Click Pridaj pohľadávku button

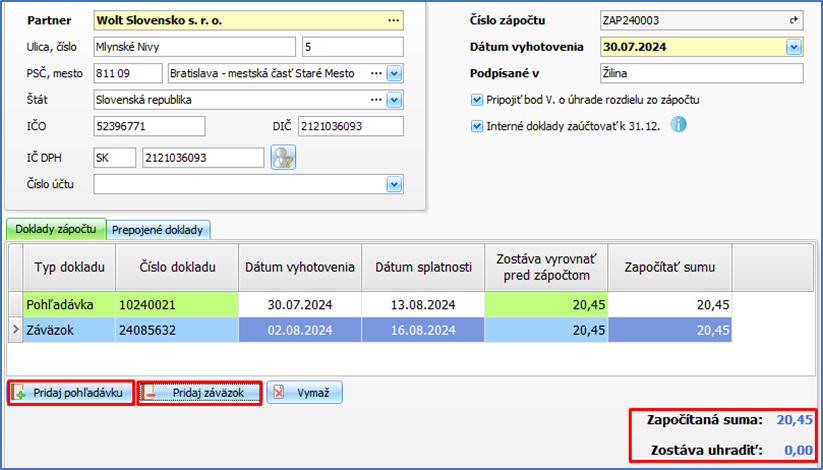click(71, 392)
